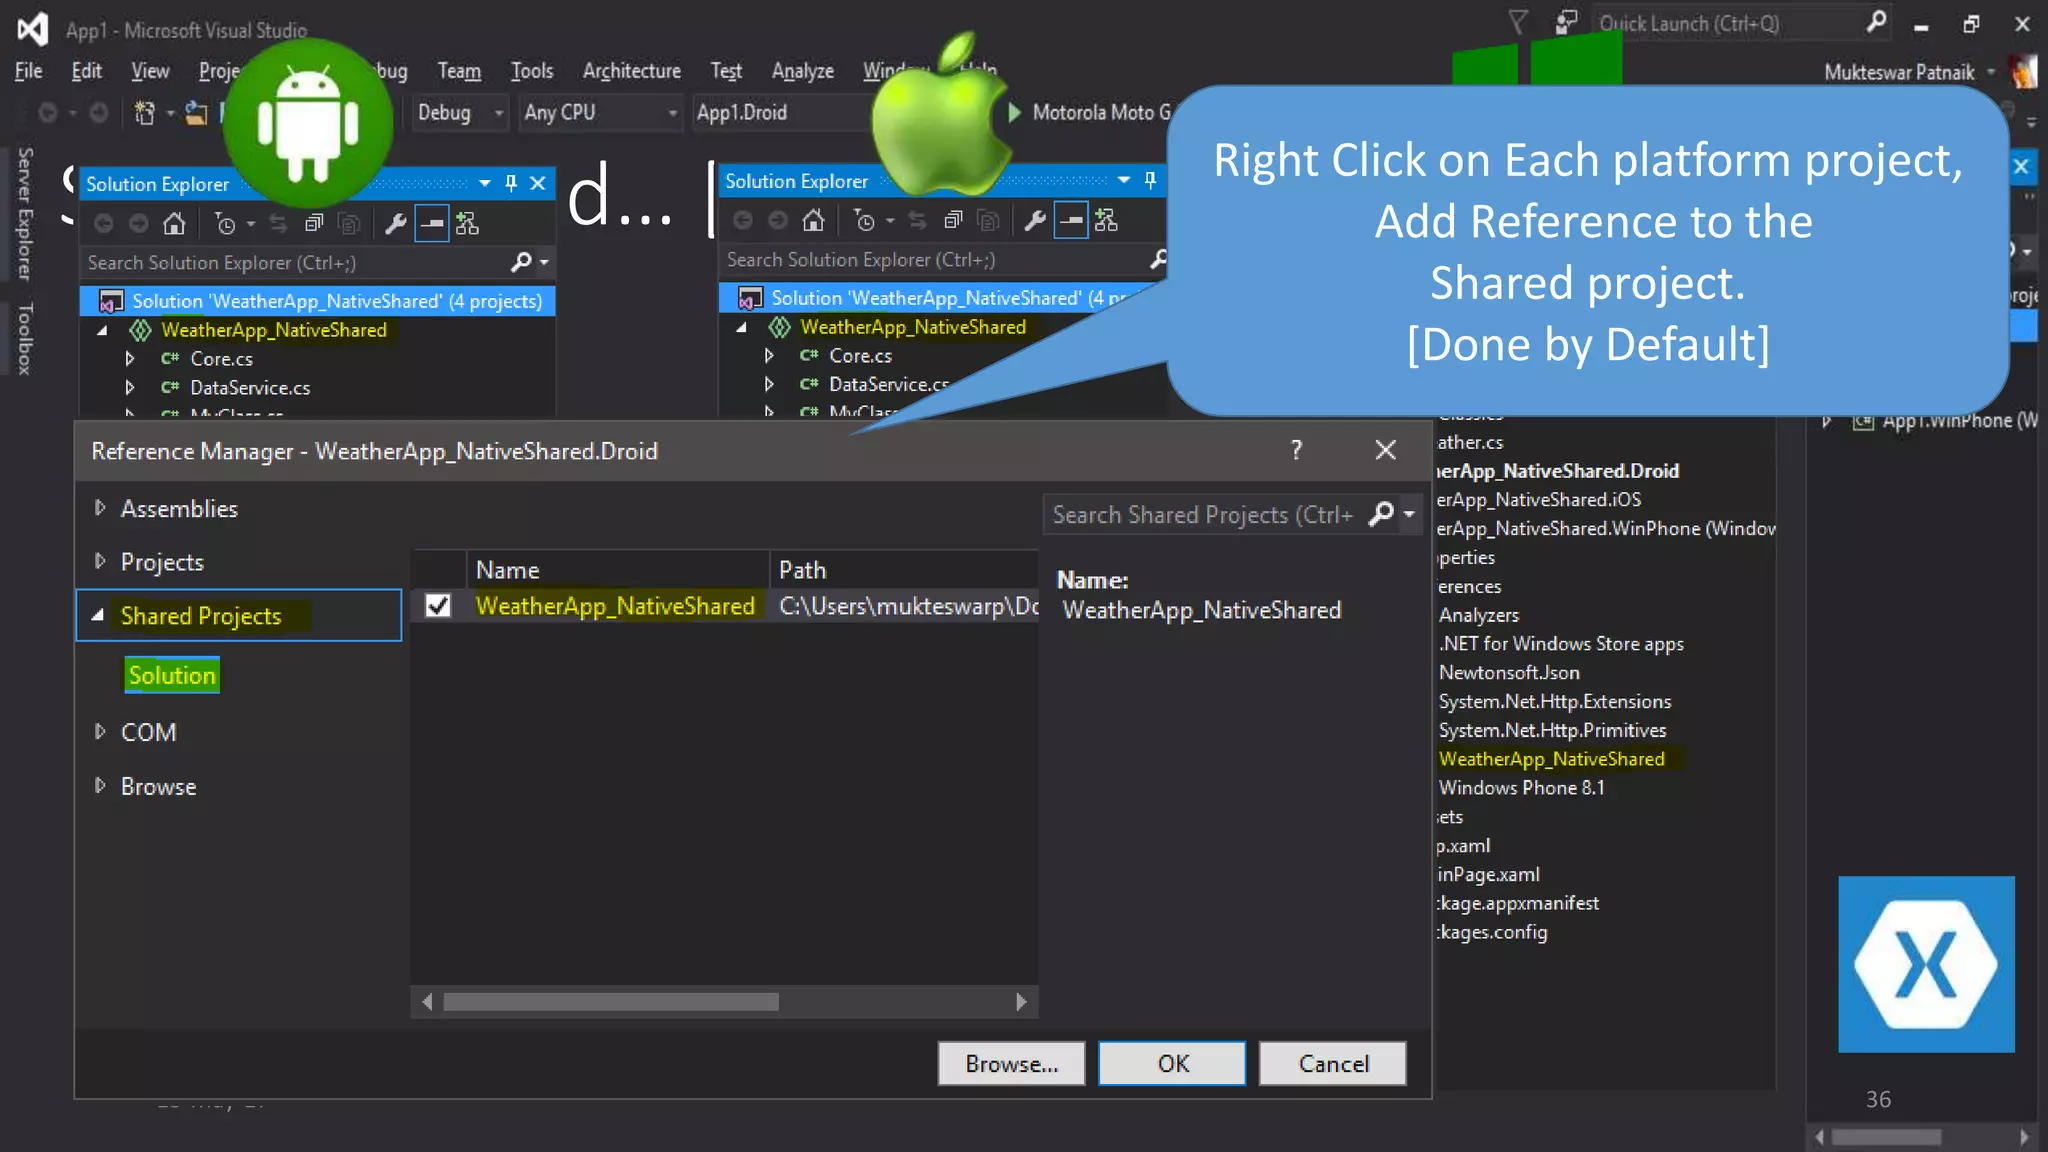Open the Architecture menu

[x=632, y=71]
